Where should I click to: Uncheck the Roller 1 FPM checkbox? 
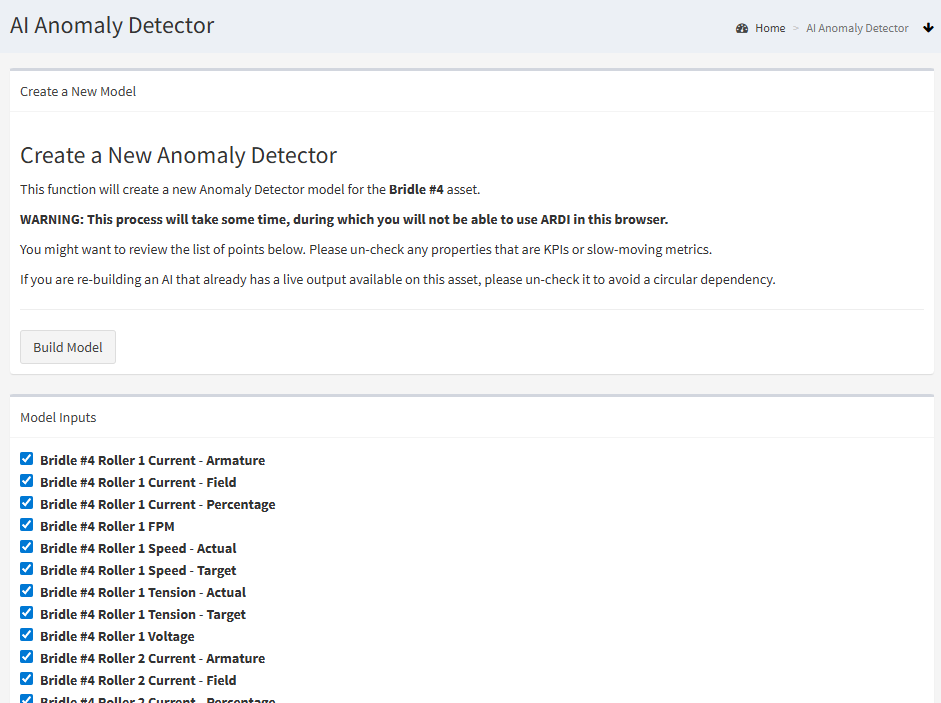click(x=27, y=525)
